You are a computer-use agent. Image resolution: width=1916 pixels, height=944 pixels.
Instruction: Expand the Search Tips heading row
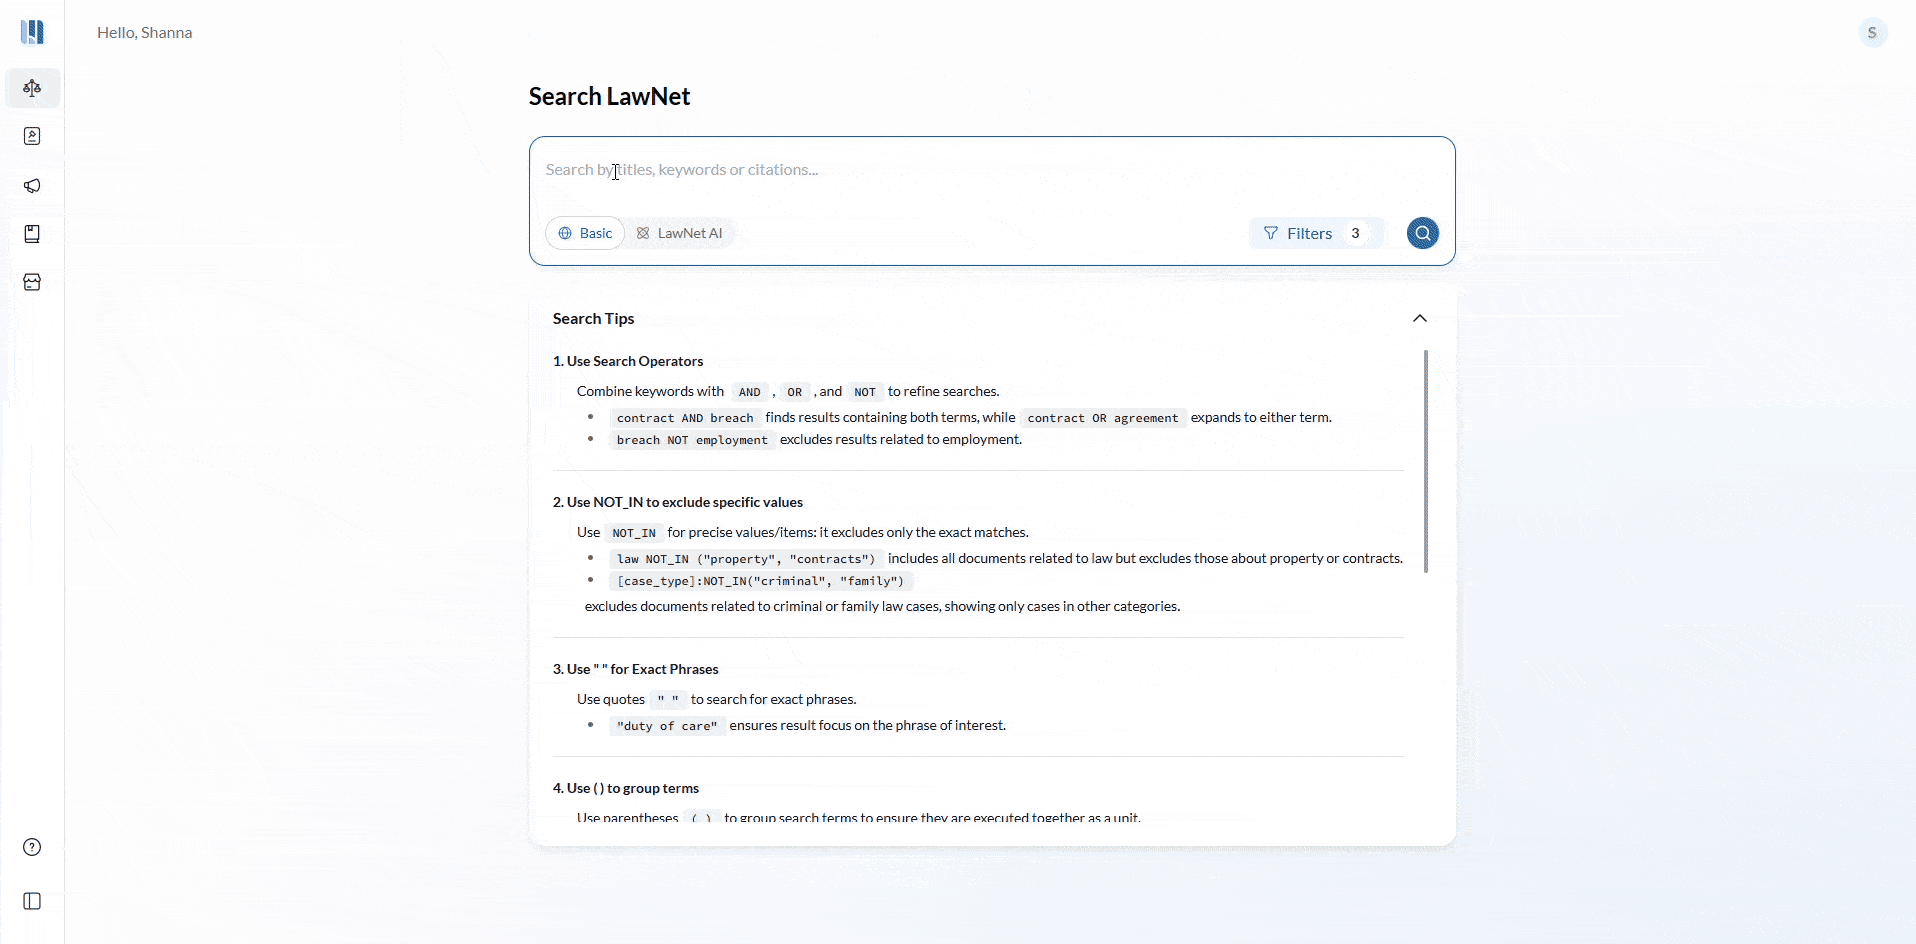(x=593, y=318)
